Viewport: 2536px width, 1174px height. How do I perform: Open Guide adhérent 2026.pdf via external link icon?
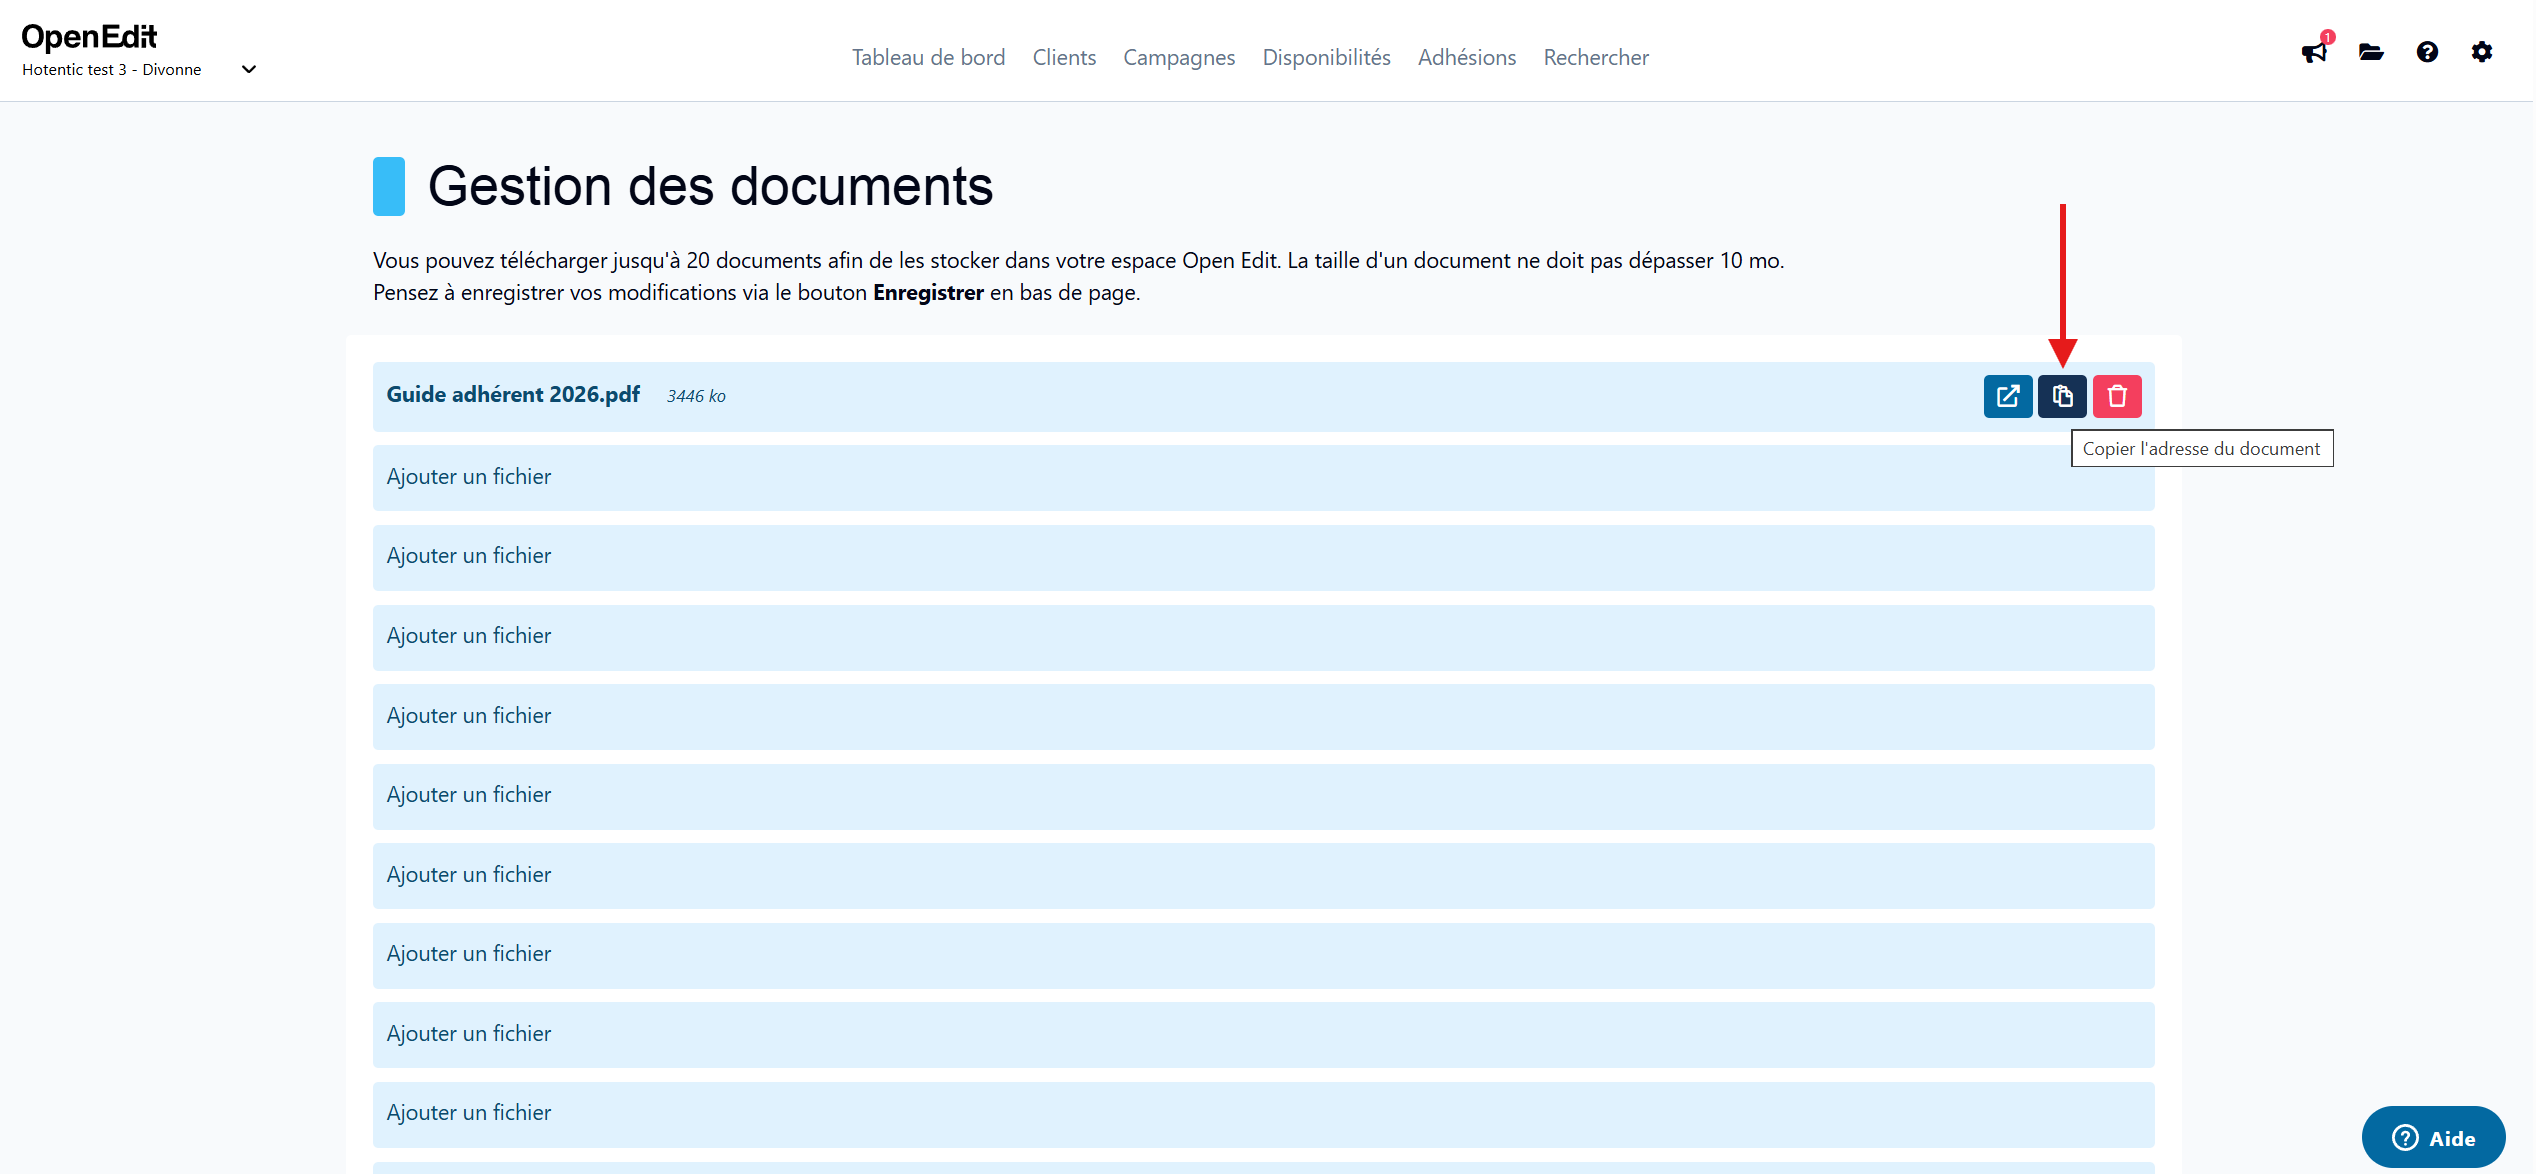tap(2008, 396)
